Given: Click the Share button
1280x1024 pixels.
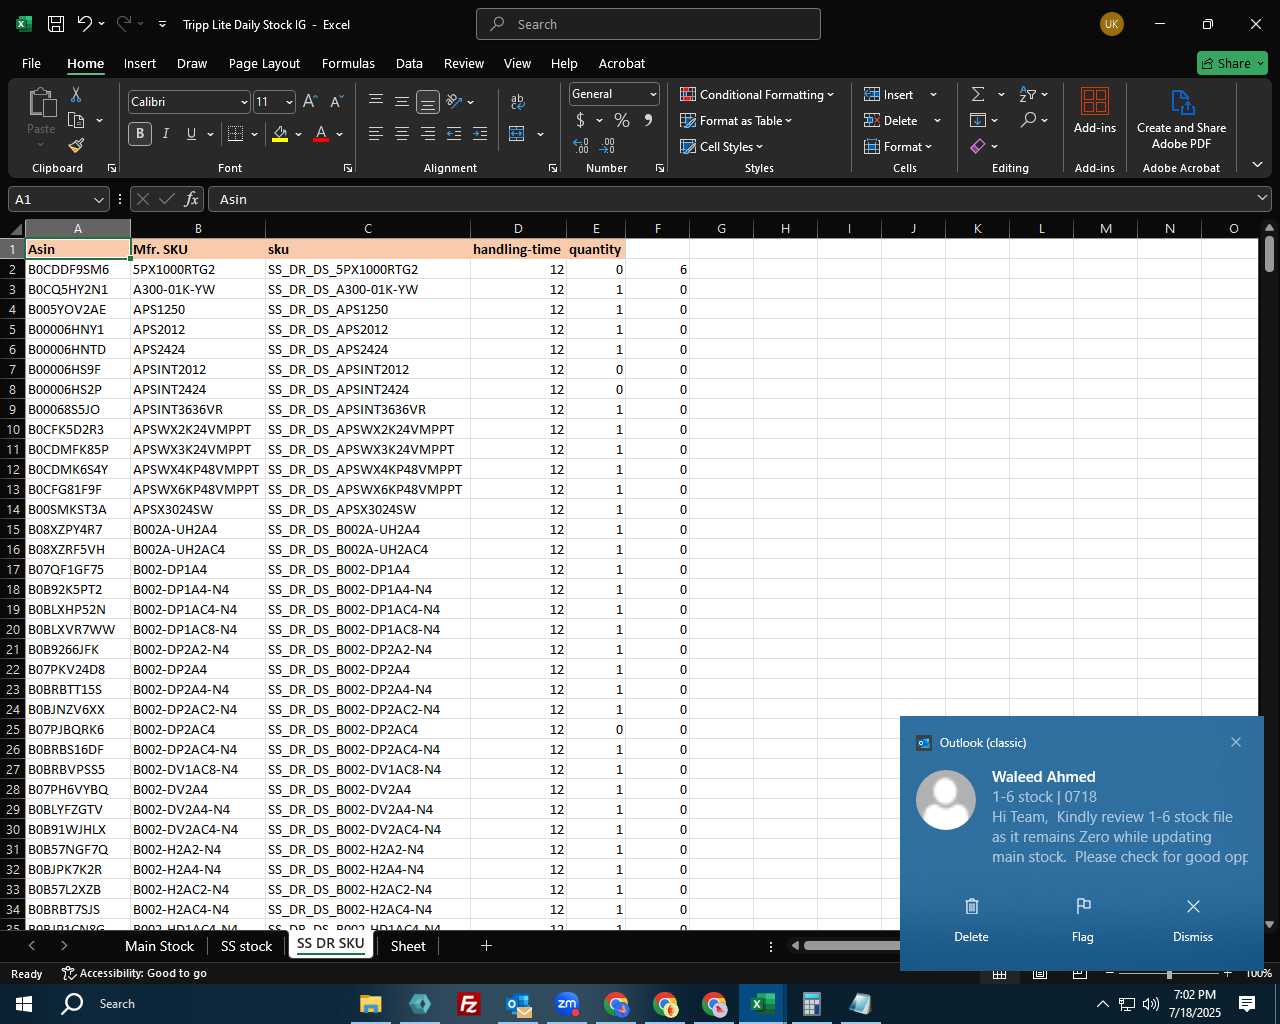Looking at the screenshot, I should pos(1232,63).
